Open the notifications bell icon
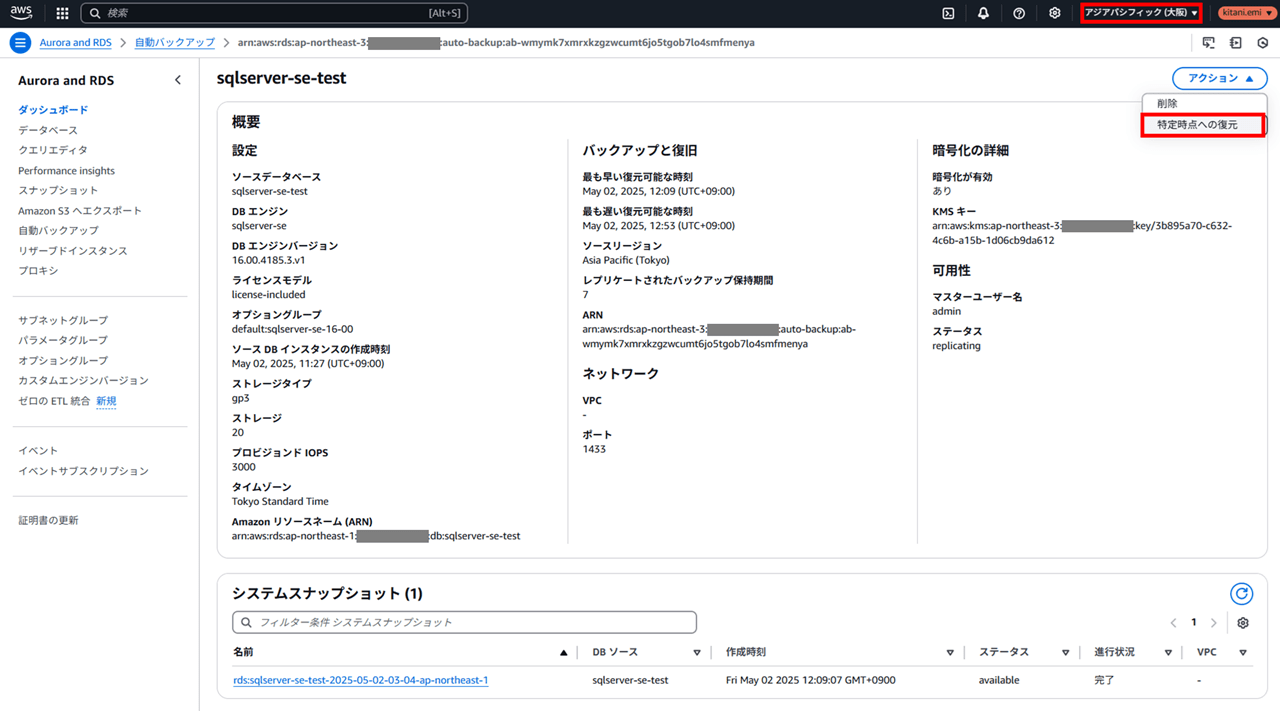This screenshot has width=1280, height=711. click(983, 13)
